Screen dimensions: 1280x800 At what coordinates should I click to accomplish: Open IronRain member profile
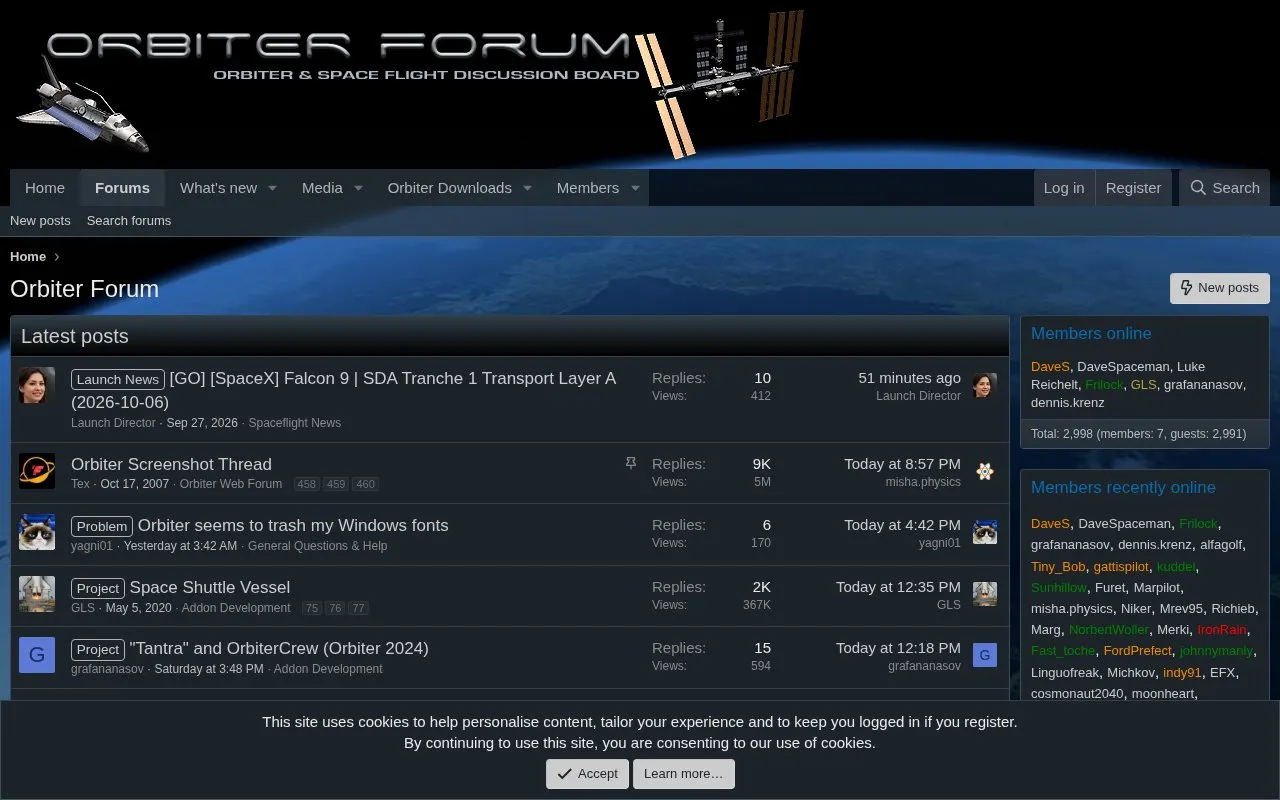[1222, 630]
